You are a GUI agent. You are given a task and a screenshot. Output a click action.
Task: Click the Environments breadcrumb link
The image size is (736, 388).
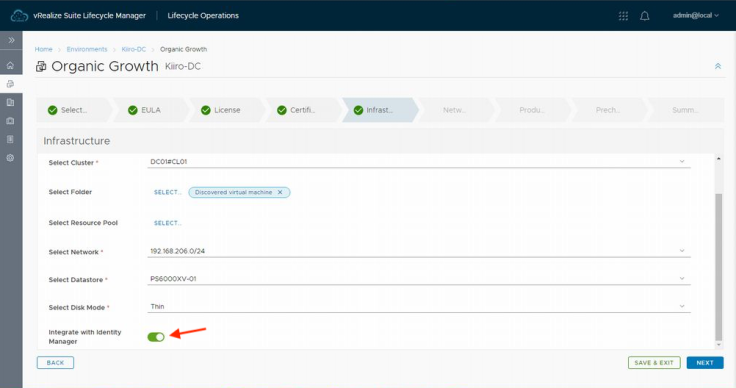pos(87,49)
